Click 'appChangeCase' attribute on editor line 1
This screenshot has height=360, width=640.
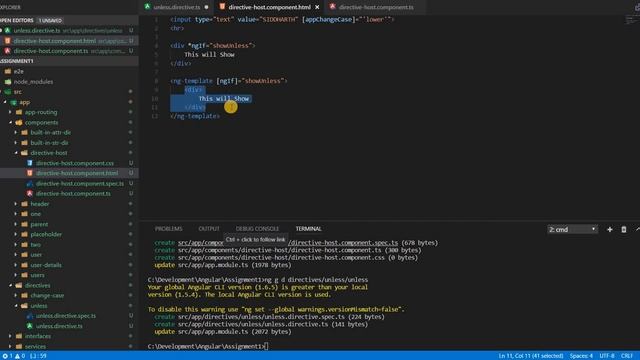pyautogui.click(x=328, y=19)
